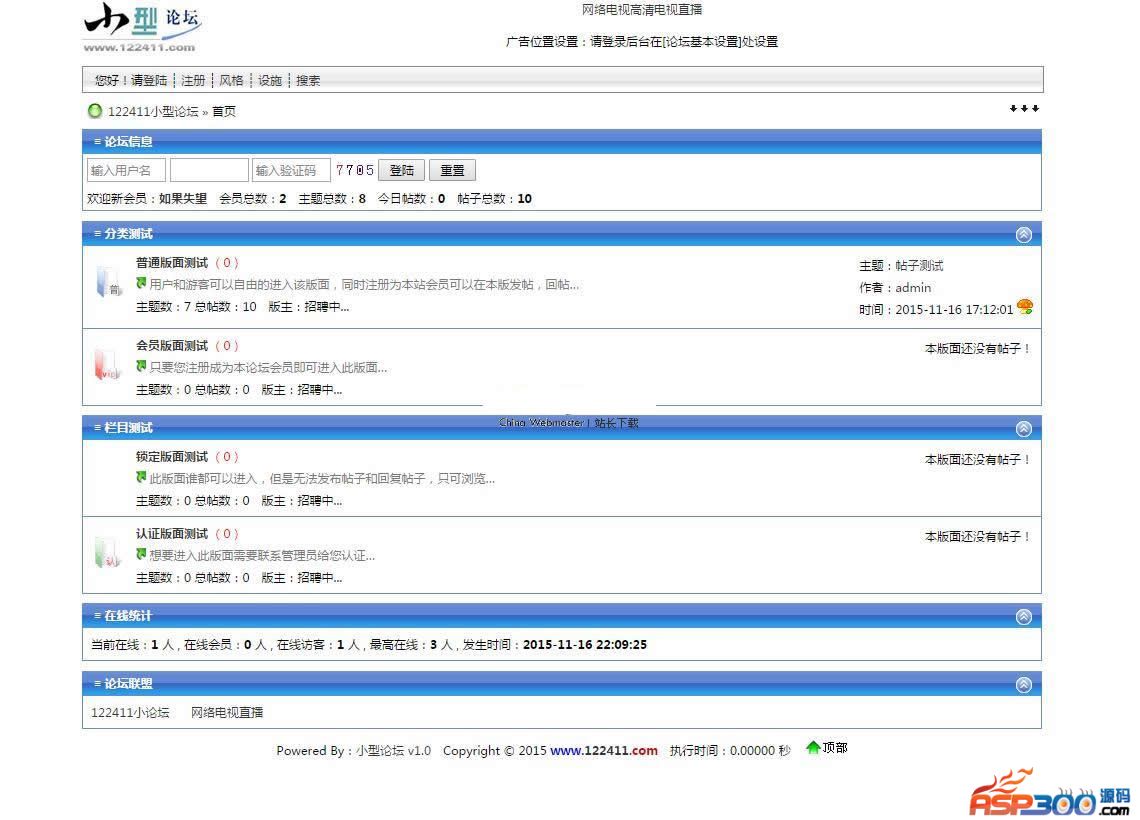Click the green circle beside 122411小型论坛
1140x820 pixels.
coord(95,111)
